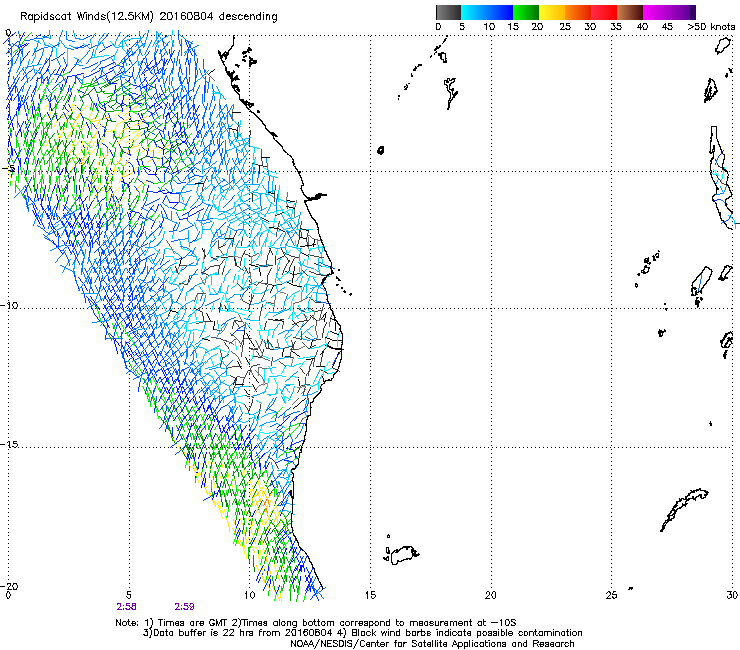Click the '10' longitude label on bottom axis
The image size is (740, 650).
click(250, 595)
